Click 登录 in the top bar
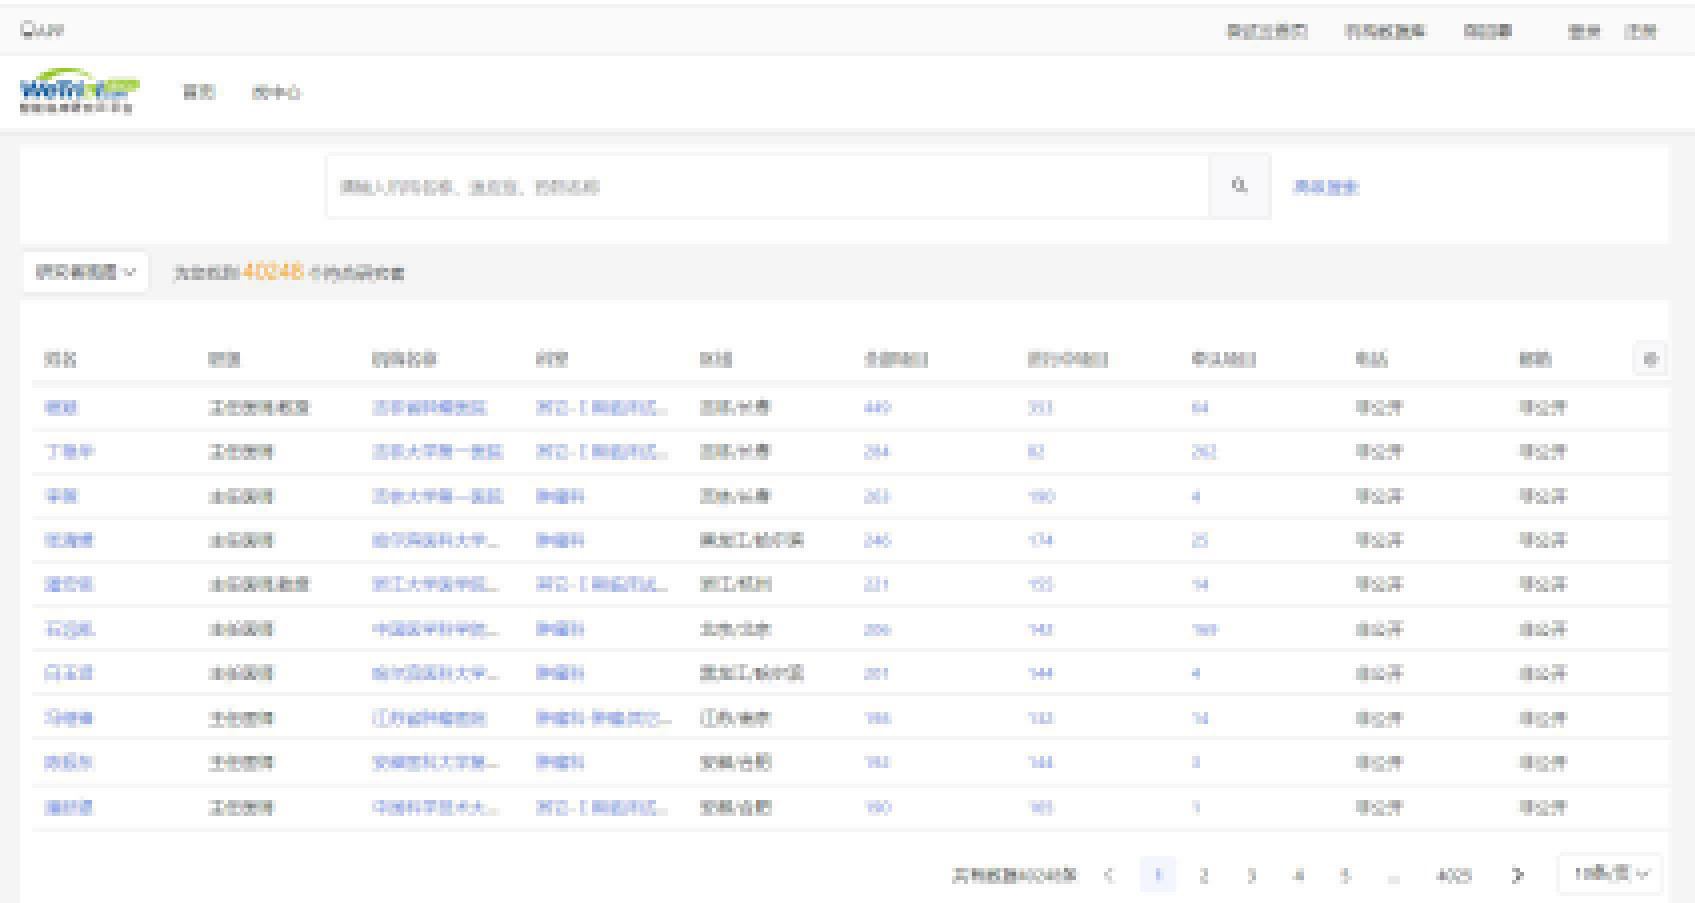Viewport: 1695px width, 903px height. click(x=1584, y=31)
